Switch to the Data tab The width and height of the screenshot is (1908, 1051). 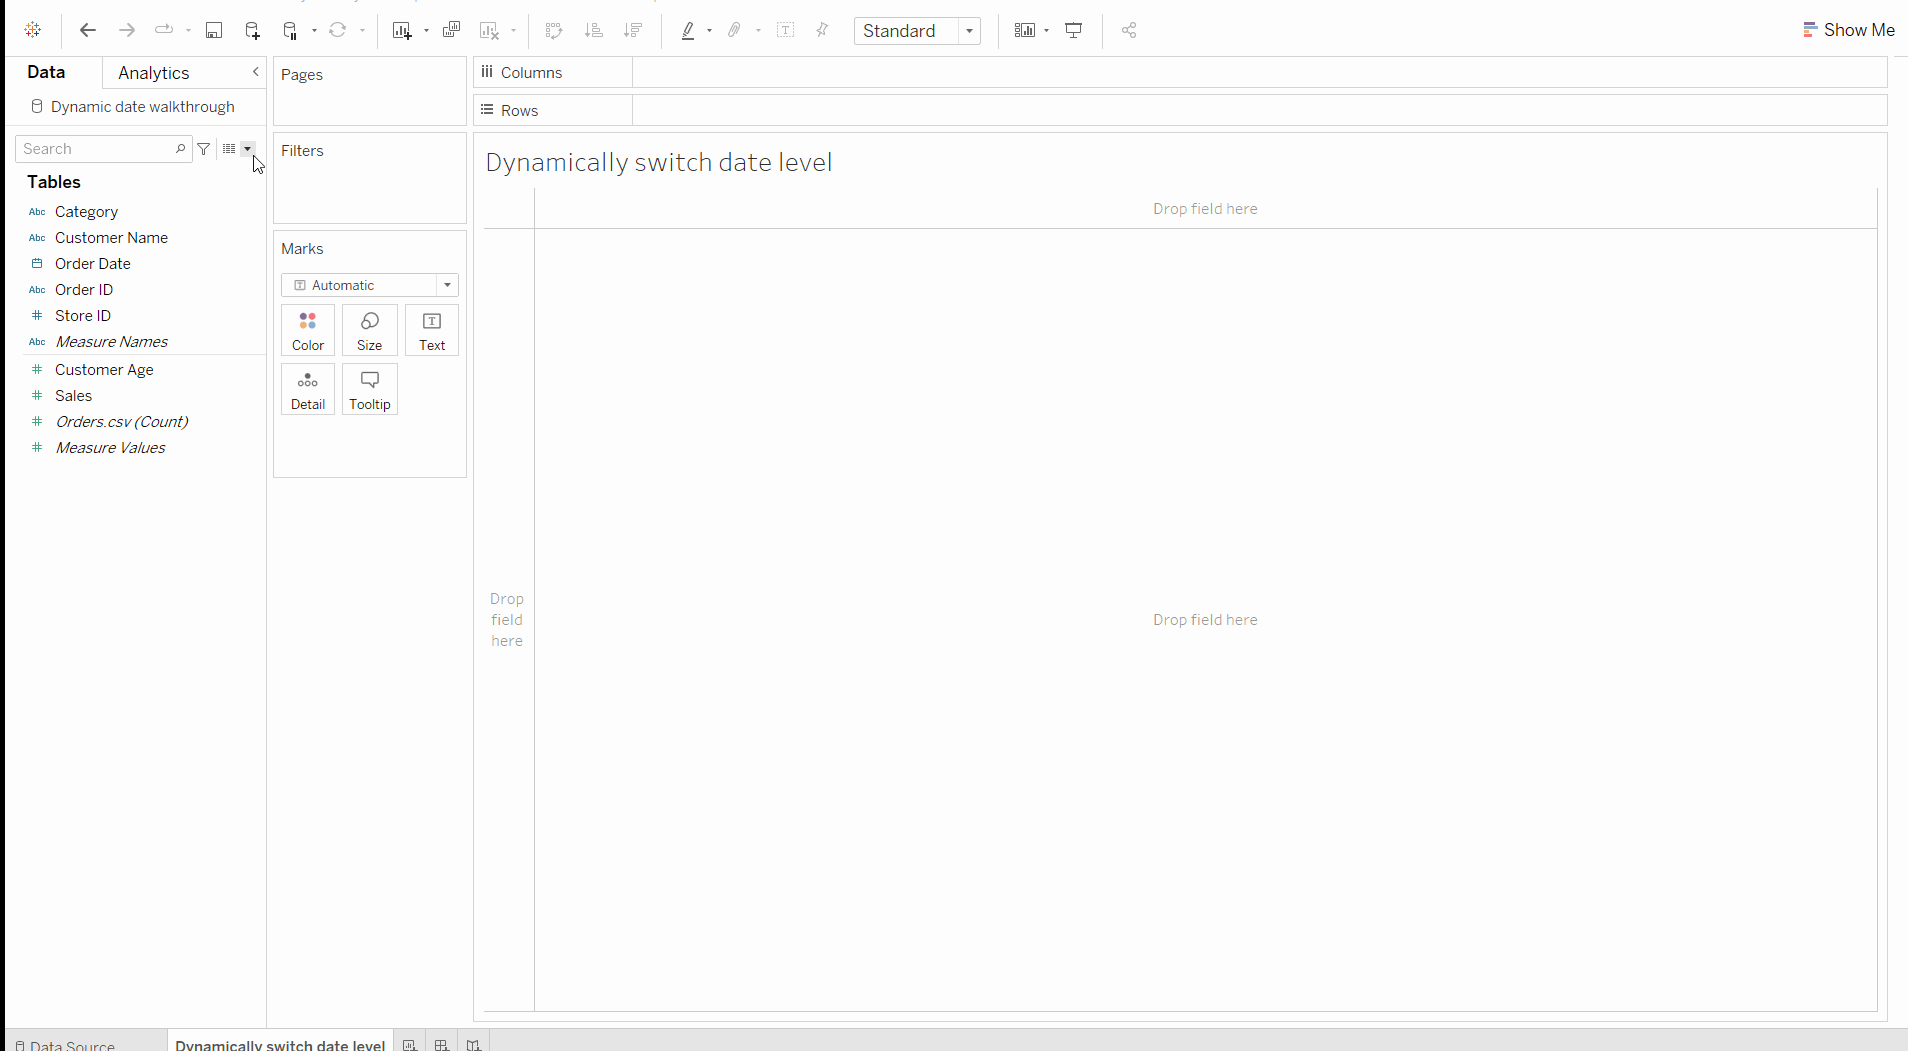tap(46, 72)
